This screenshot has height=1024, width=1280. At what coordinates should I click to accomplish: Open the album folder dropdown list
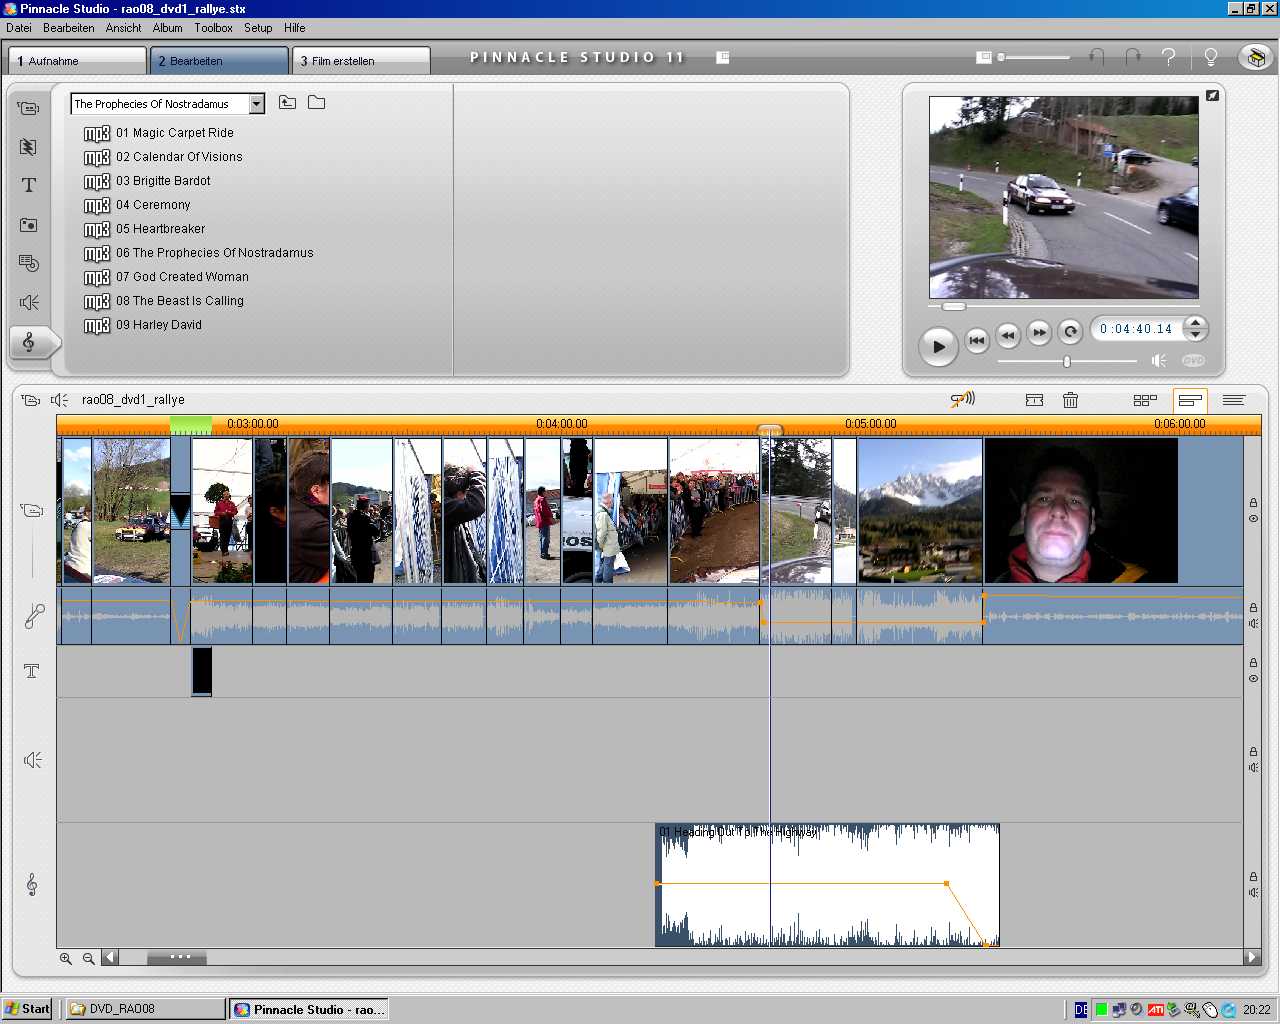[257, 104]
